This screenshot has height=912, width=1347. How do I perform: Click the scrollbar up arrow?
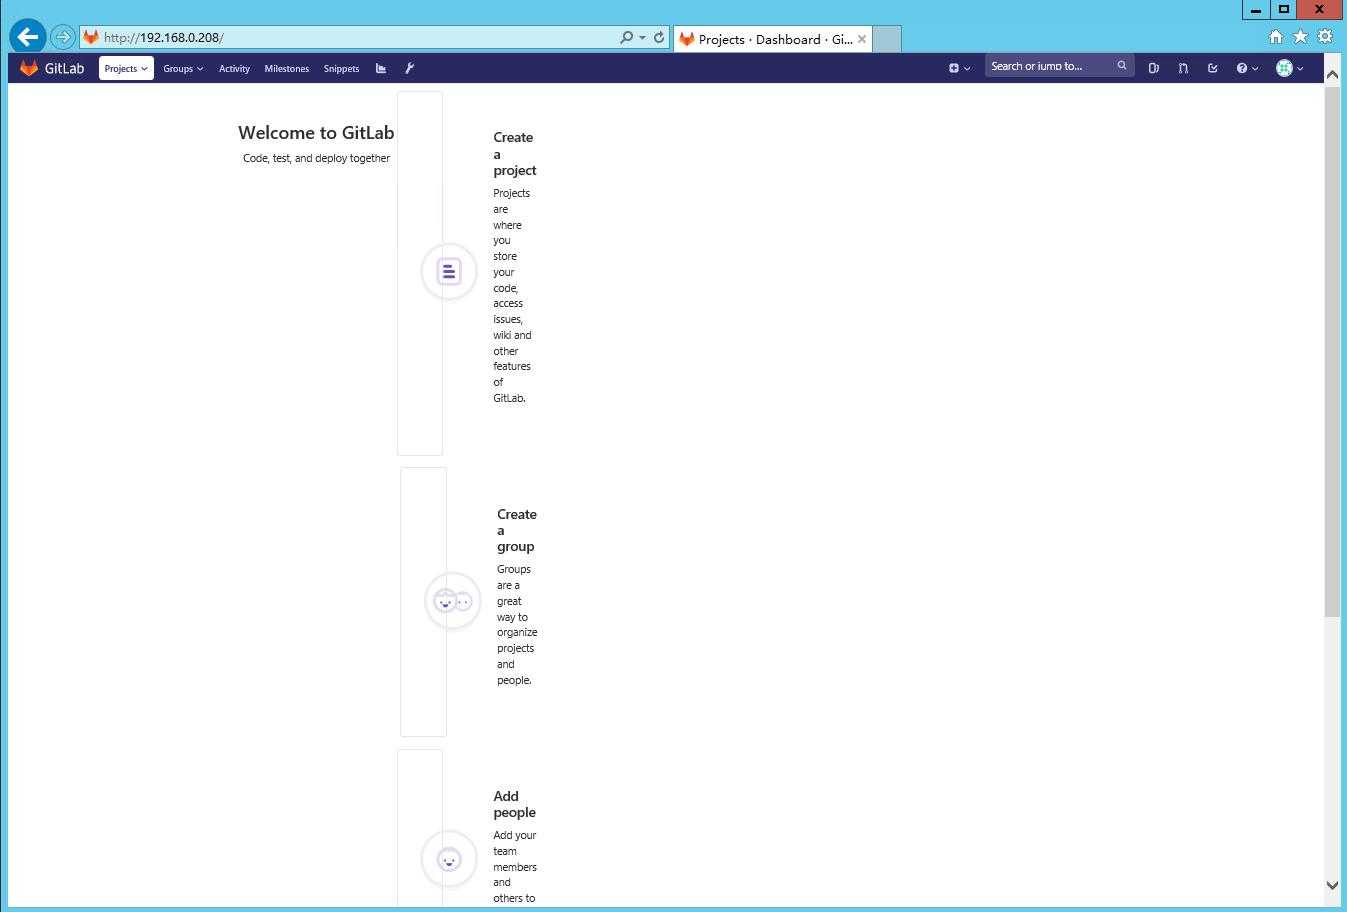[x=1332, y=75]
